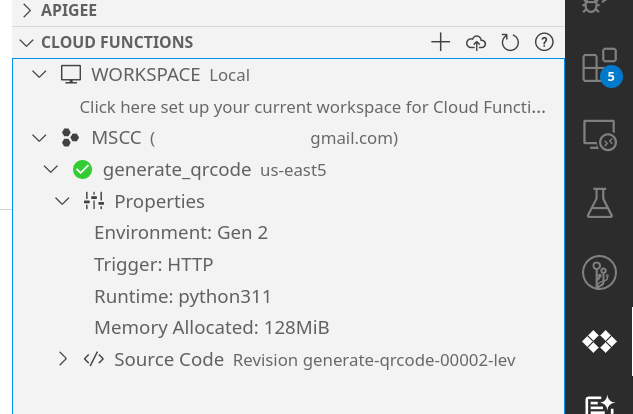The image size is (633, 414).
Task: Open the Testing flask icon
Action: click(599, 203)
